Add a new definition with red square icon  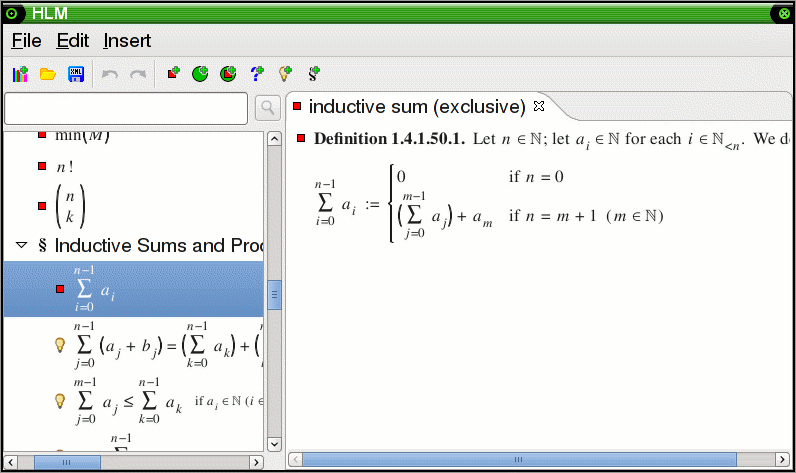point(173,74)
